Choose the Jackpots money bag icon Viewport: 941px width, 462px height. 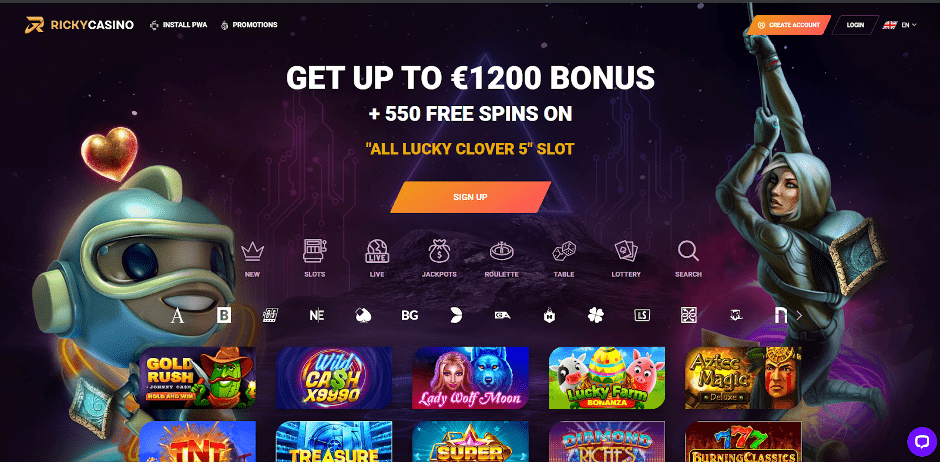pyautogui.click(x=439, y=251)
